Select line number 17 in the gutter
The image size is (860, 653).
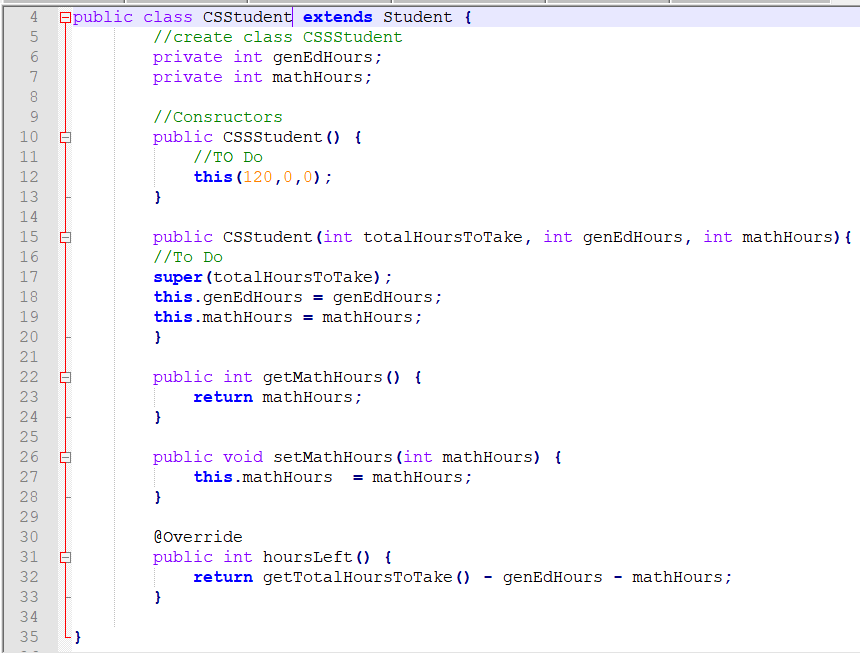pos(30,277)
